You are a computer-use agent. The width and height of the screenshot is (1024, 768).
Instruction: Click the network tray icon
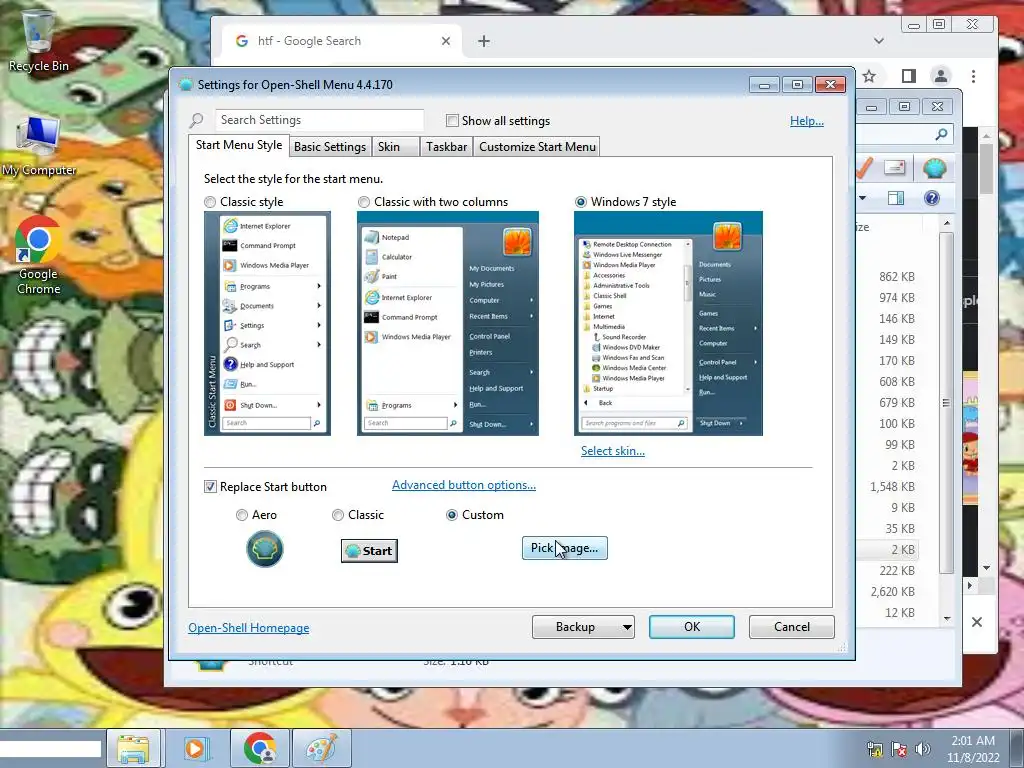tap(874, 749)
